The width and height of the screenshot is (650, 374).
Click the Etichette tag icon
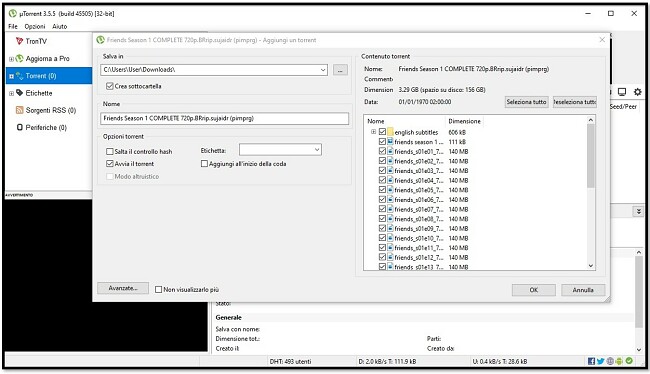pyautogui.click(x=19, y=93)
